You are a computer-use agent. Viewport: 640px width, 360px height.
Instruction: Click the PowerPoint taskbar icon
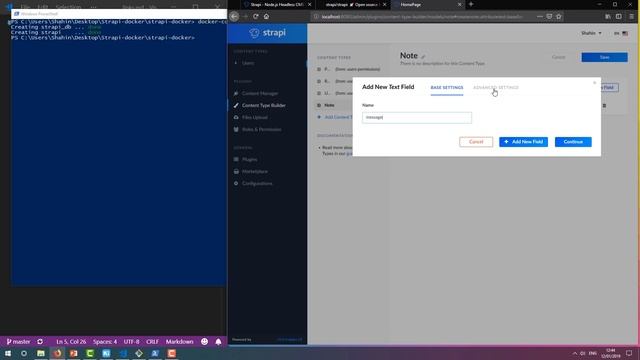(x=73, y=353)
